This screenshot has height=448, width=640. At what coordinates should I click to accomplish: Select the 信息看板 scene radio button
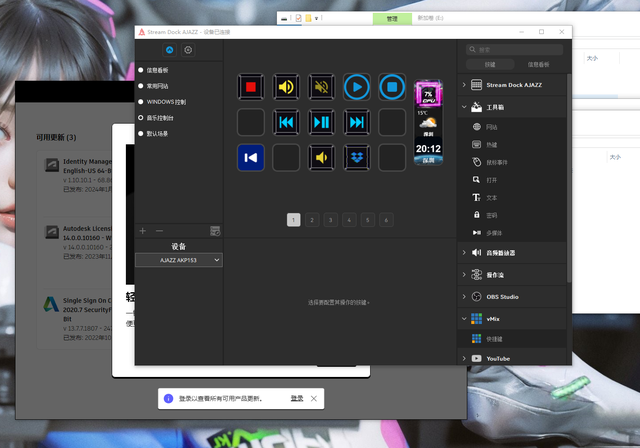(x=140, y=70)
